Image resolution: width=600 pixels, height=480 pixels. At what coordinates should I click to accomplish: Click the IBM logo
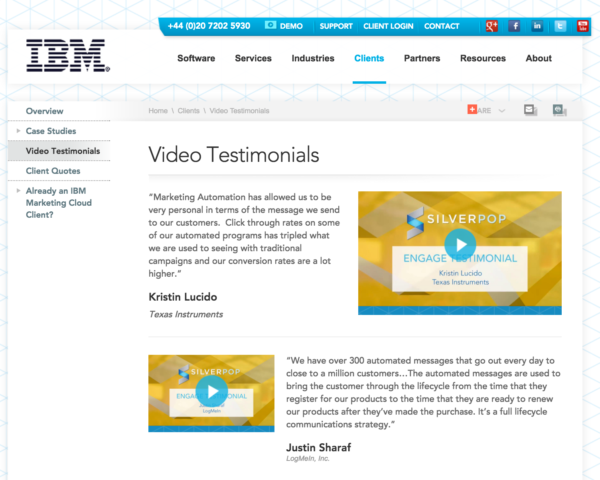(68, 56)
